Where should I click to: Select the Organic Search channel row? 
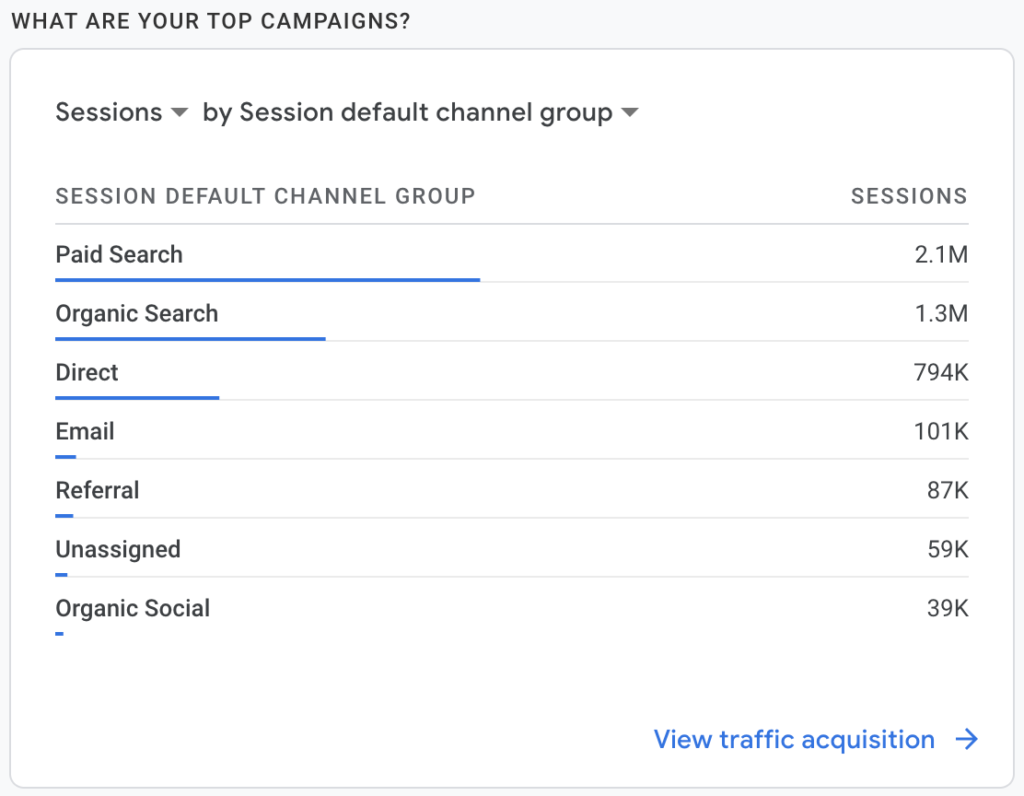pyautogui.click(x=511, y=313)
